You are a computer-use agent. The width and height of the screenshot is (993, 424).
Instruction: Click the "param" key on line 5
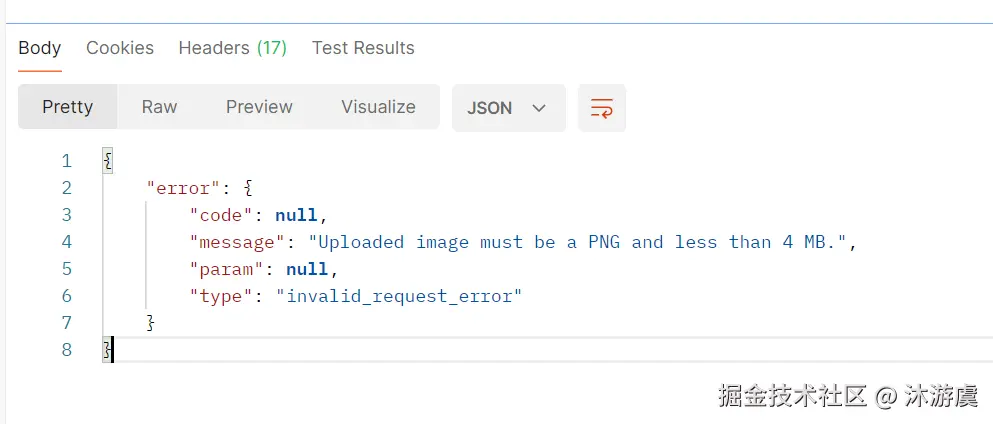click(x=227, y=269)
